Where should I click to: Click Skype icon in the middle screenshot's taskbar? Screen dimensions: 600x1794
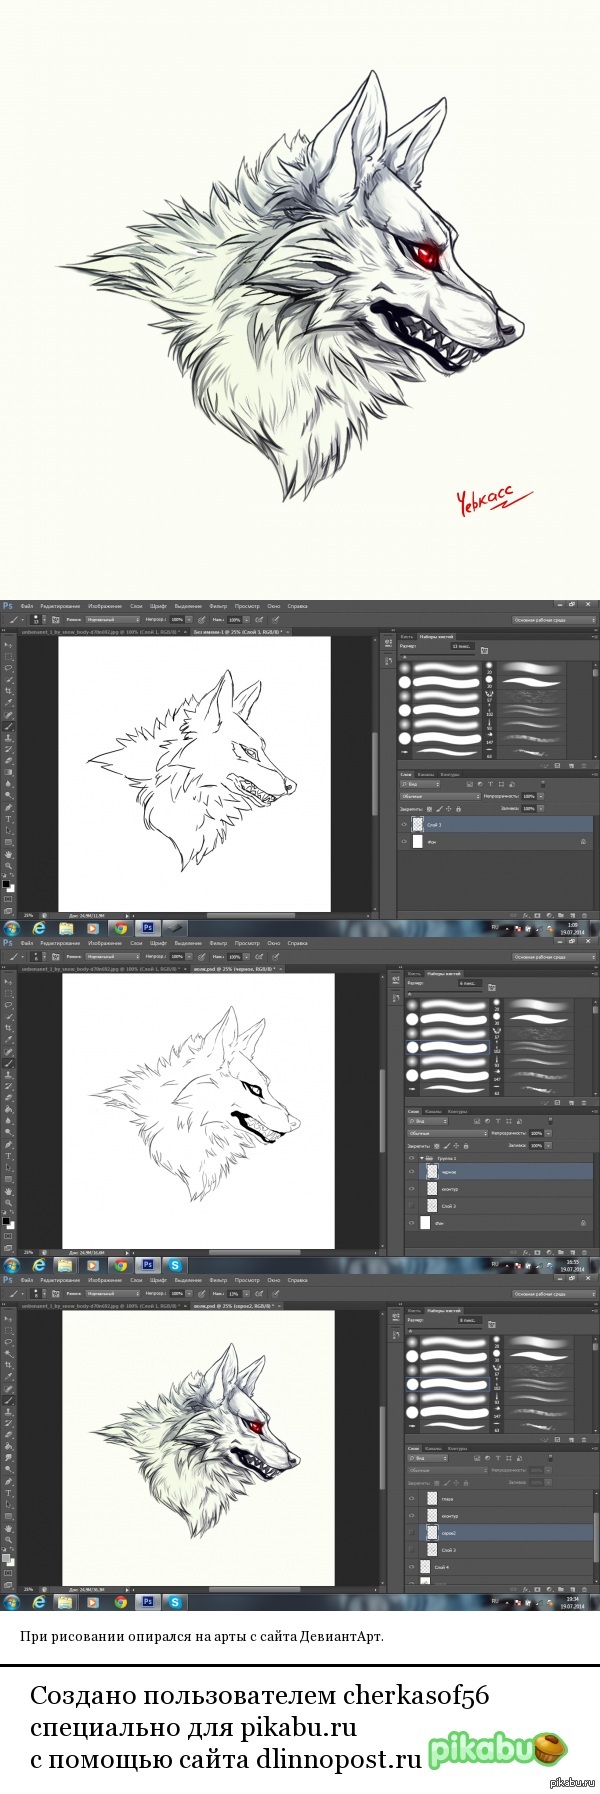pos(174,1265)
